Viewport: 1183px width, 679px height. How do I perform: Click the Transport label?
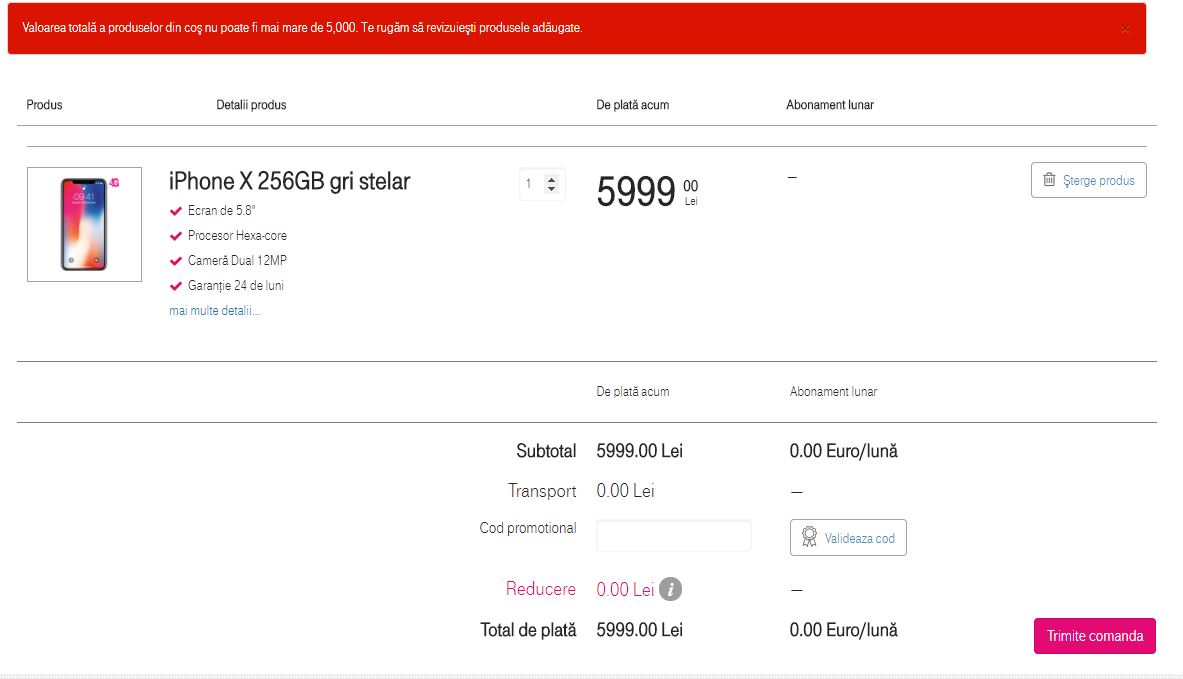(x=542, y=491)
